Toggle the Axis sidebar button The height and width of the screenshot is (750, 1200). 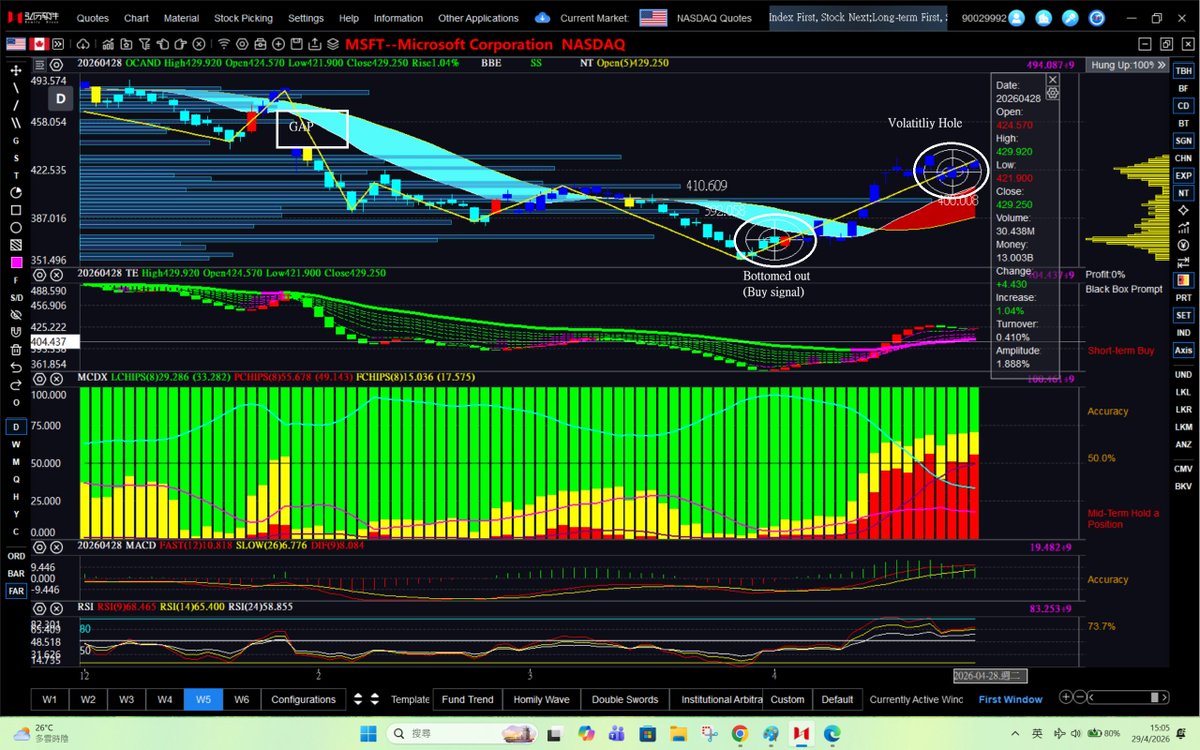[1184, 350]
